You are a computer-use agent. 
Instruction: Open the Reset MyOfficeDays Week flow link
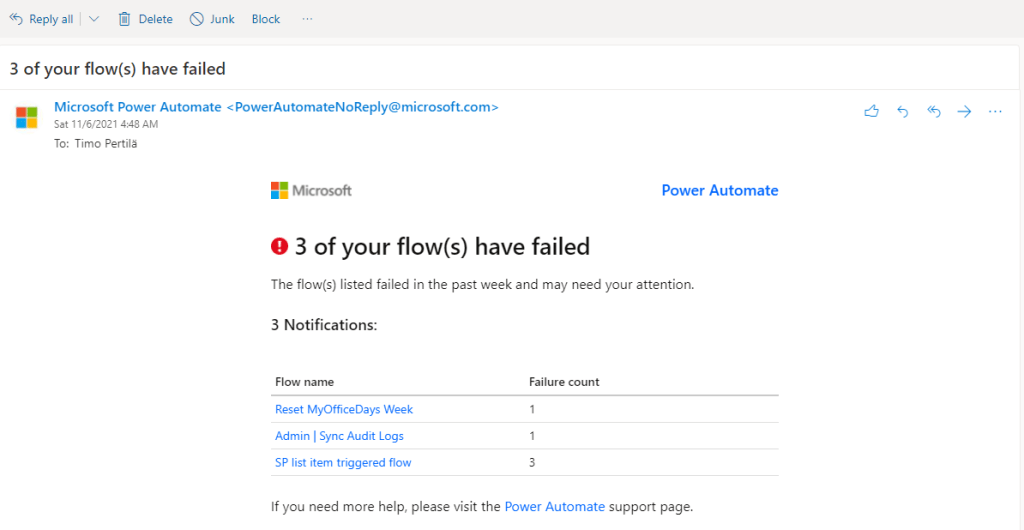pos(344,409)
